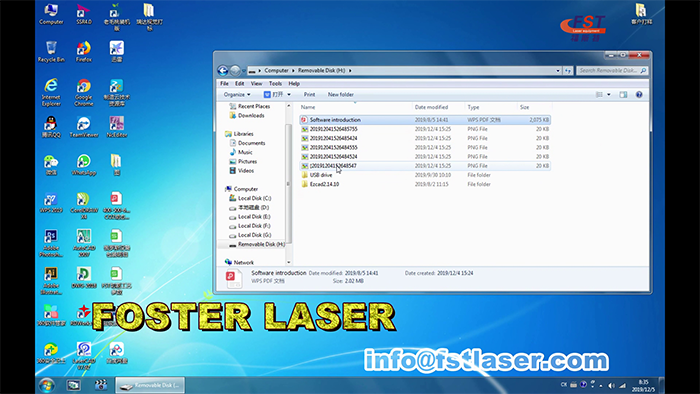Refresh the Explorer address bar
The height and width of the screenshot is (394, 700).
click(x=568, y=71)
